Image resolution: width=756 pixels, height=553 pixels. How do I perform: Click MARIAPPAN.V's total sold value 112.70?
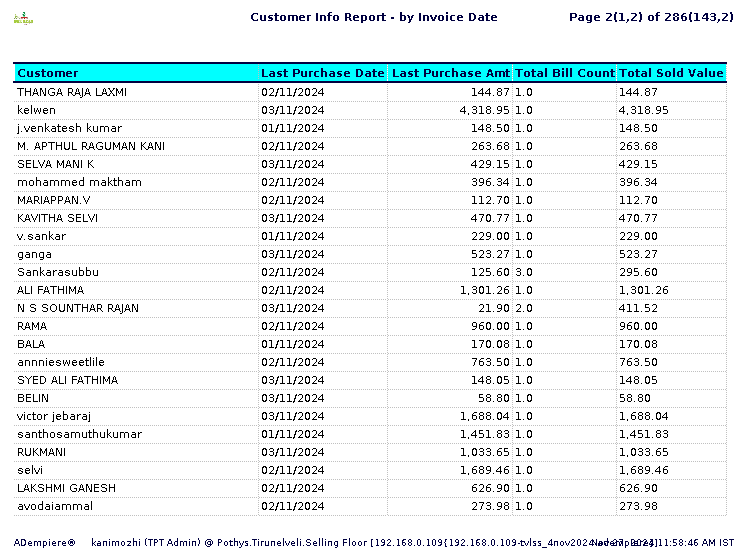(x=638, y=200)
